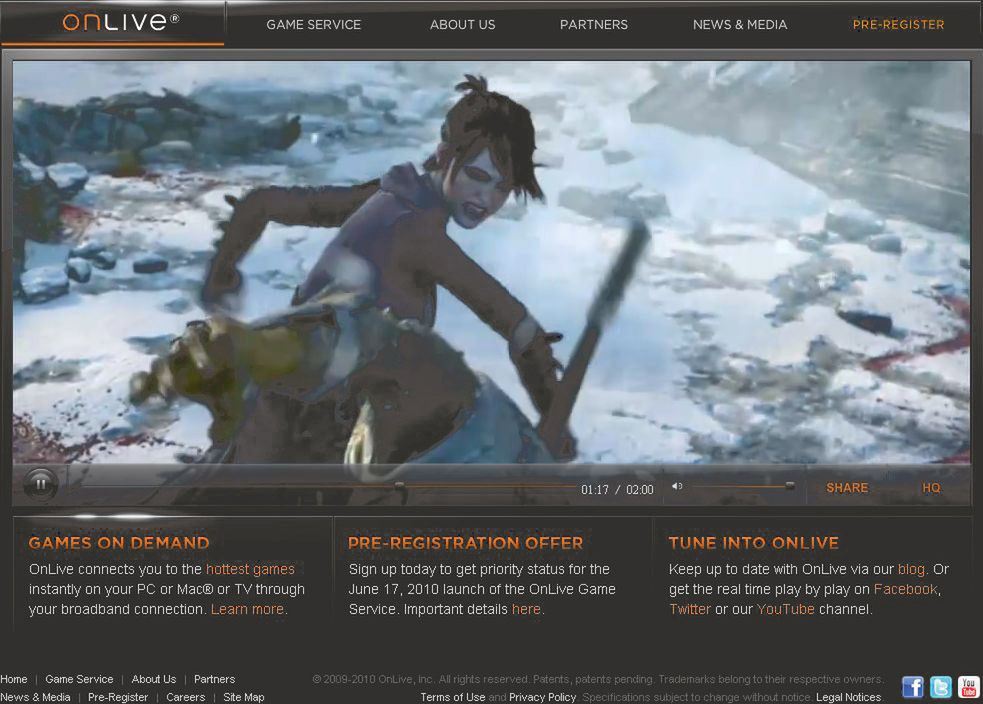Open the YouTube text link in Tune Into OnLive

click(x=786, y=609)
